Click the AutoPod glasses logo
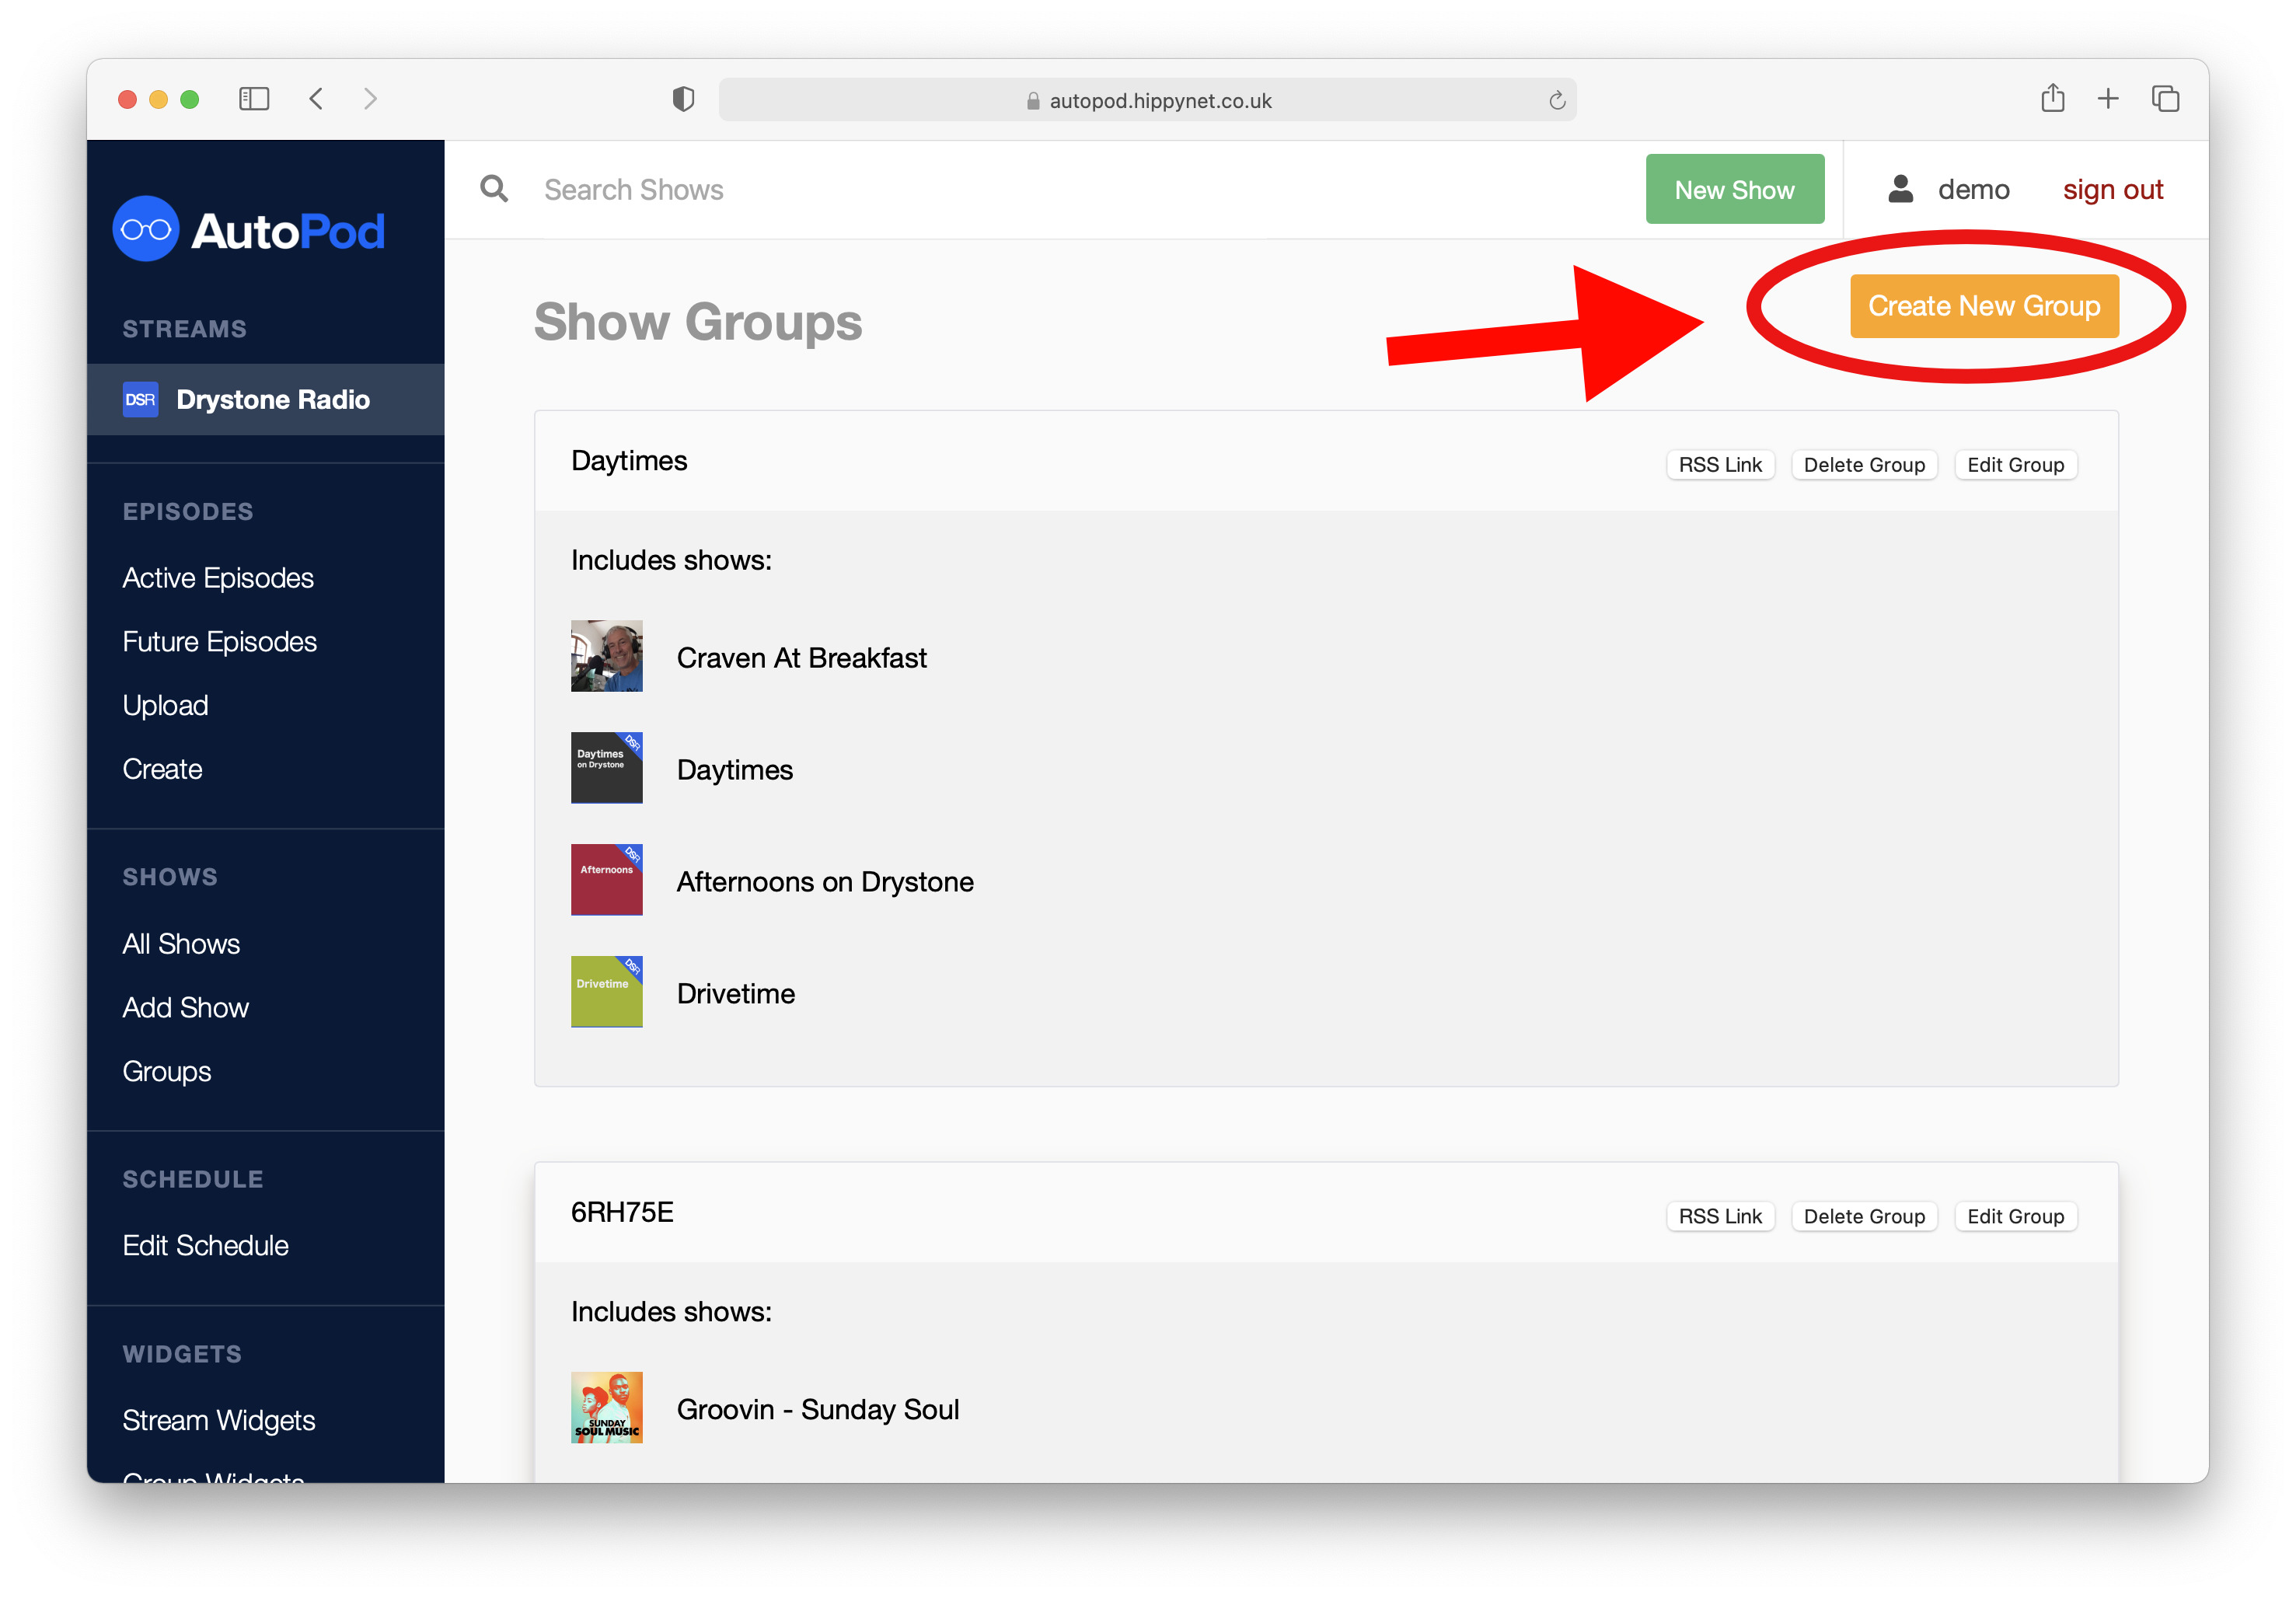The height and width of the screenshot is (1598, 2296). (x=146, y=229)
